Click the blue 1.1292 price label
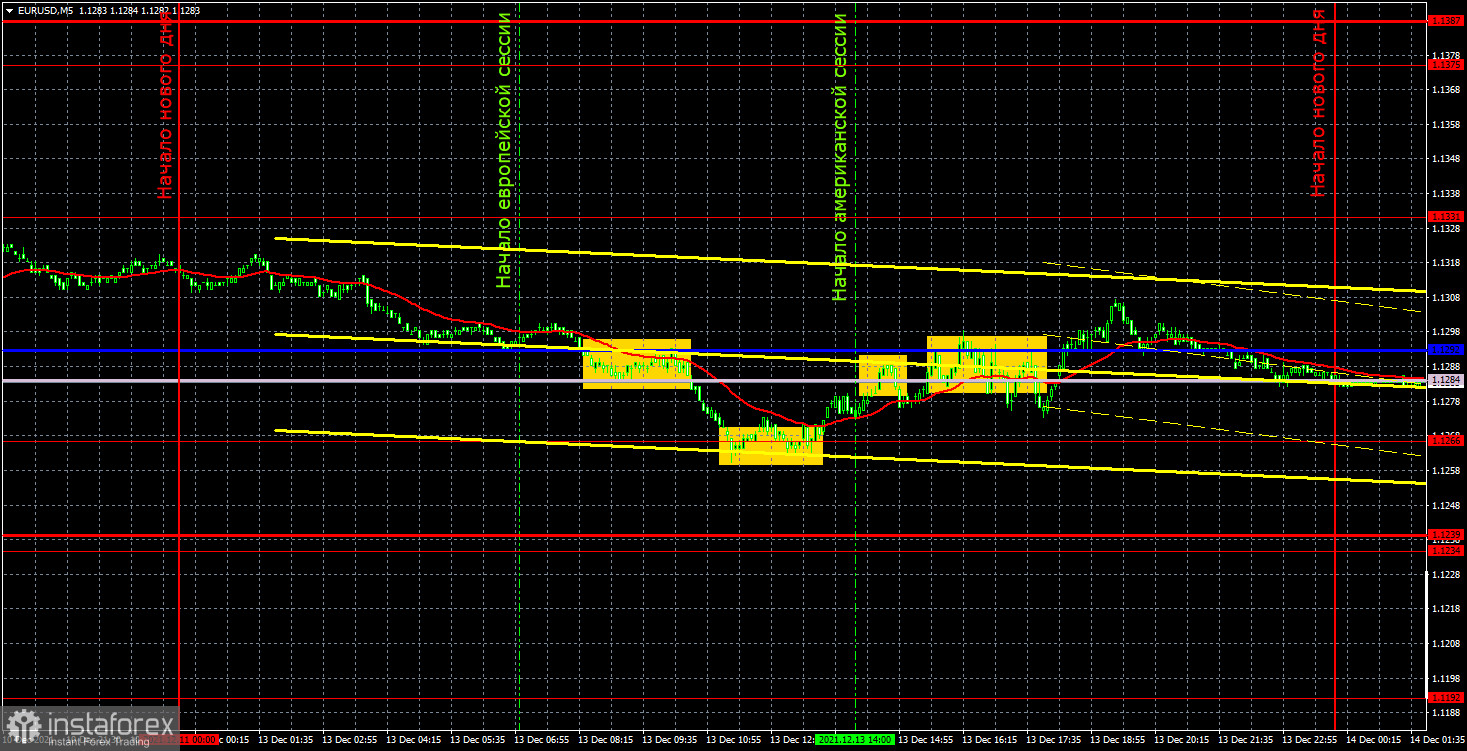Screen dimensions: 1467x751 [x=1446, y=350]
